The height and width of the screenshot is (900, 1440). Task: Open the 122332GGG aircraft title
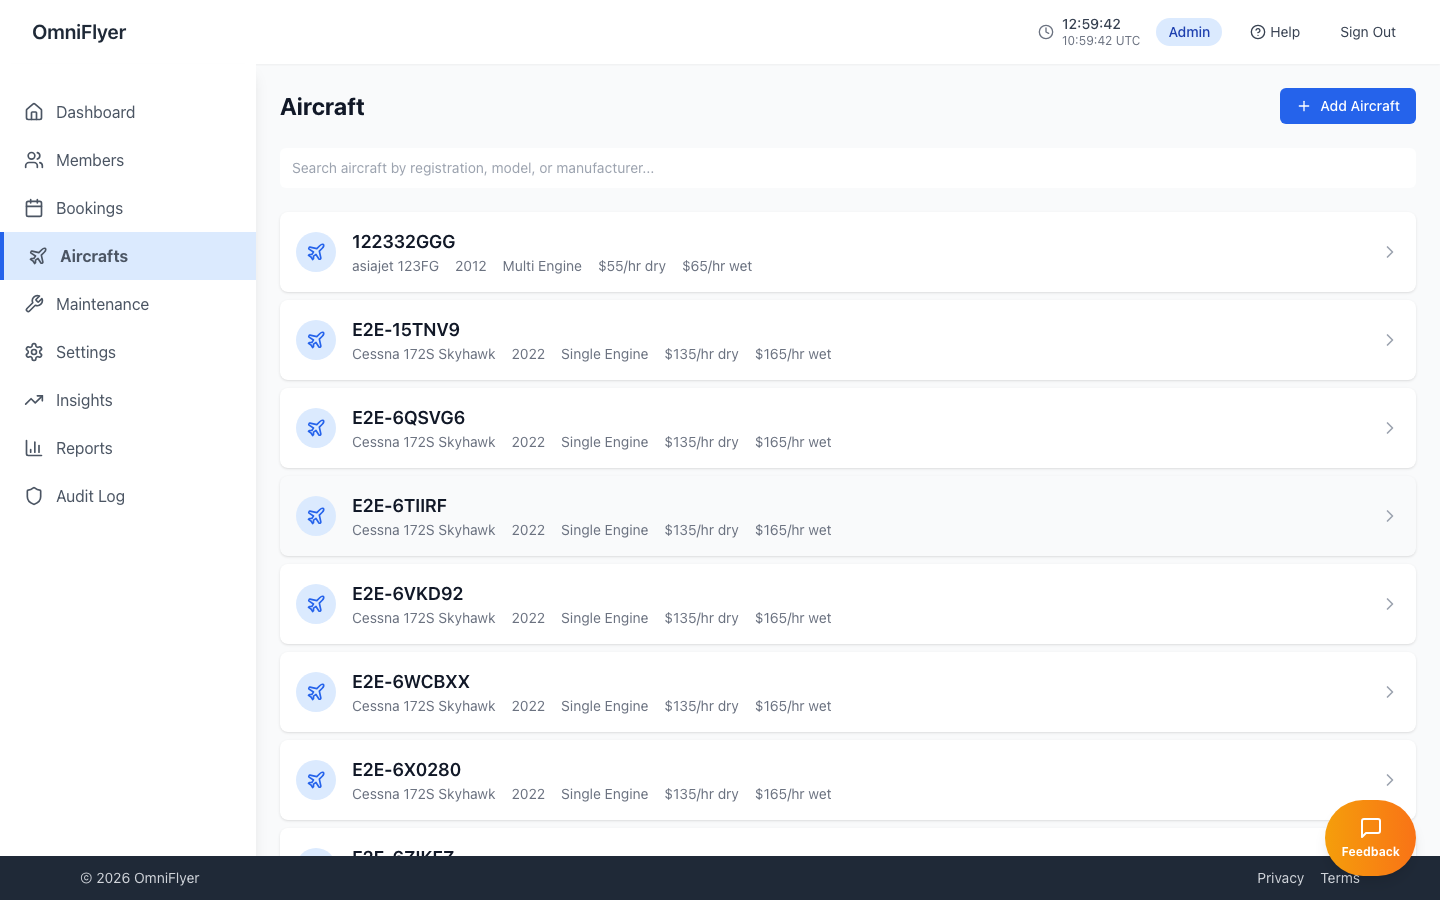[x=403, y=242]
